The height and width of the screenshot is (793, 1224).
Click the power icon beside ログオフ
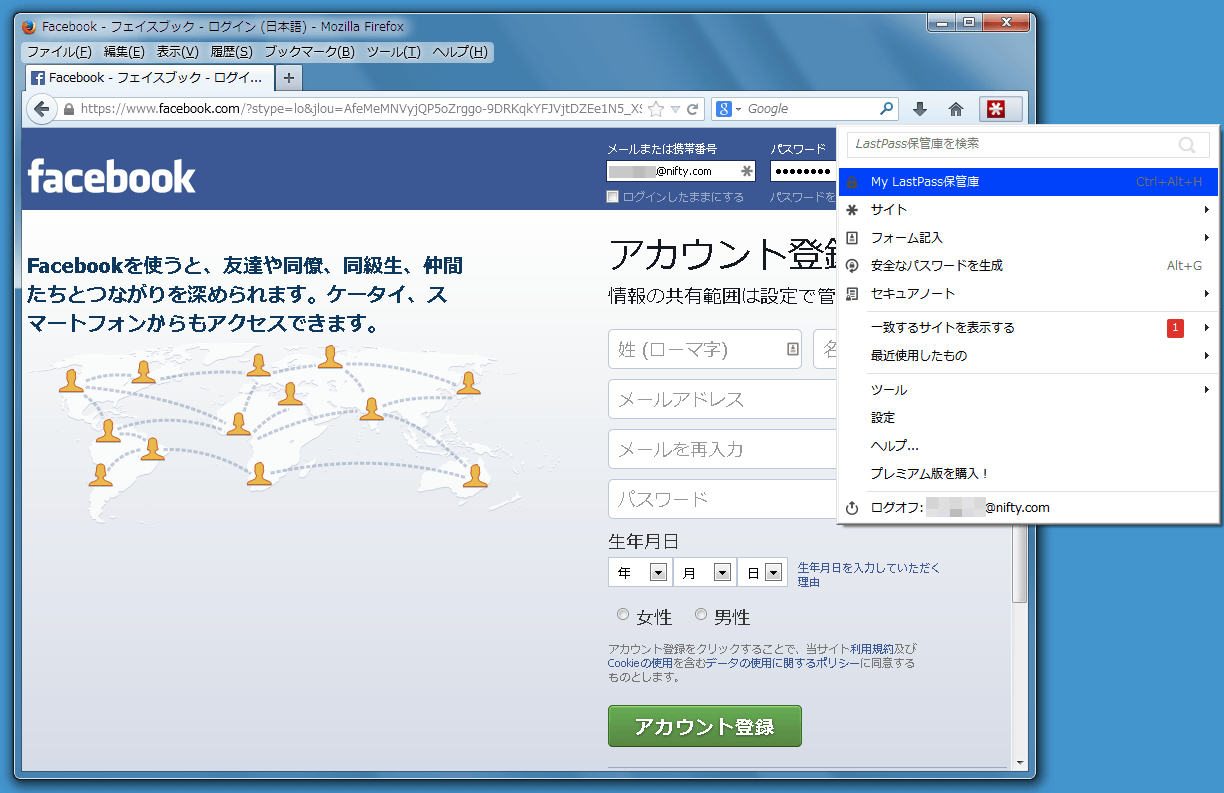pos(852,508)
